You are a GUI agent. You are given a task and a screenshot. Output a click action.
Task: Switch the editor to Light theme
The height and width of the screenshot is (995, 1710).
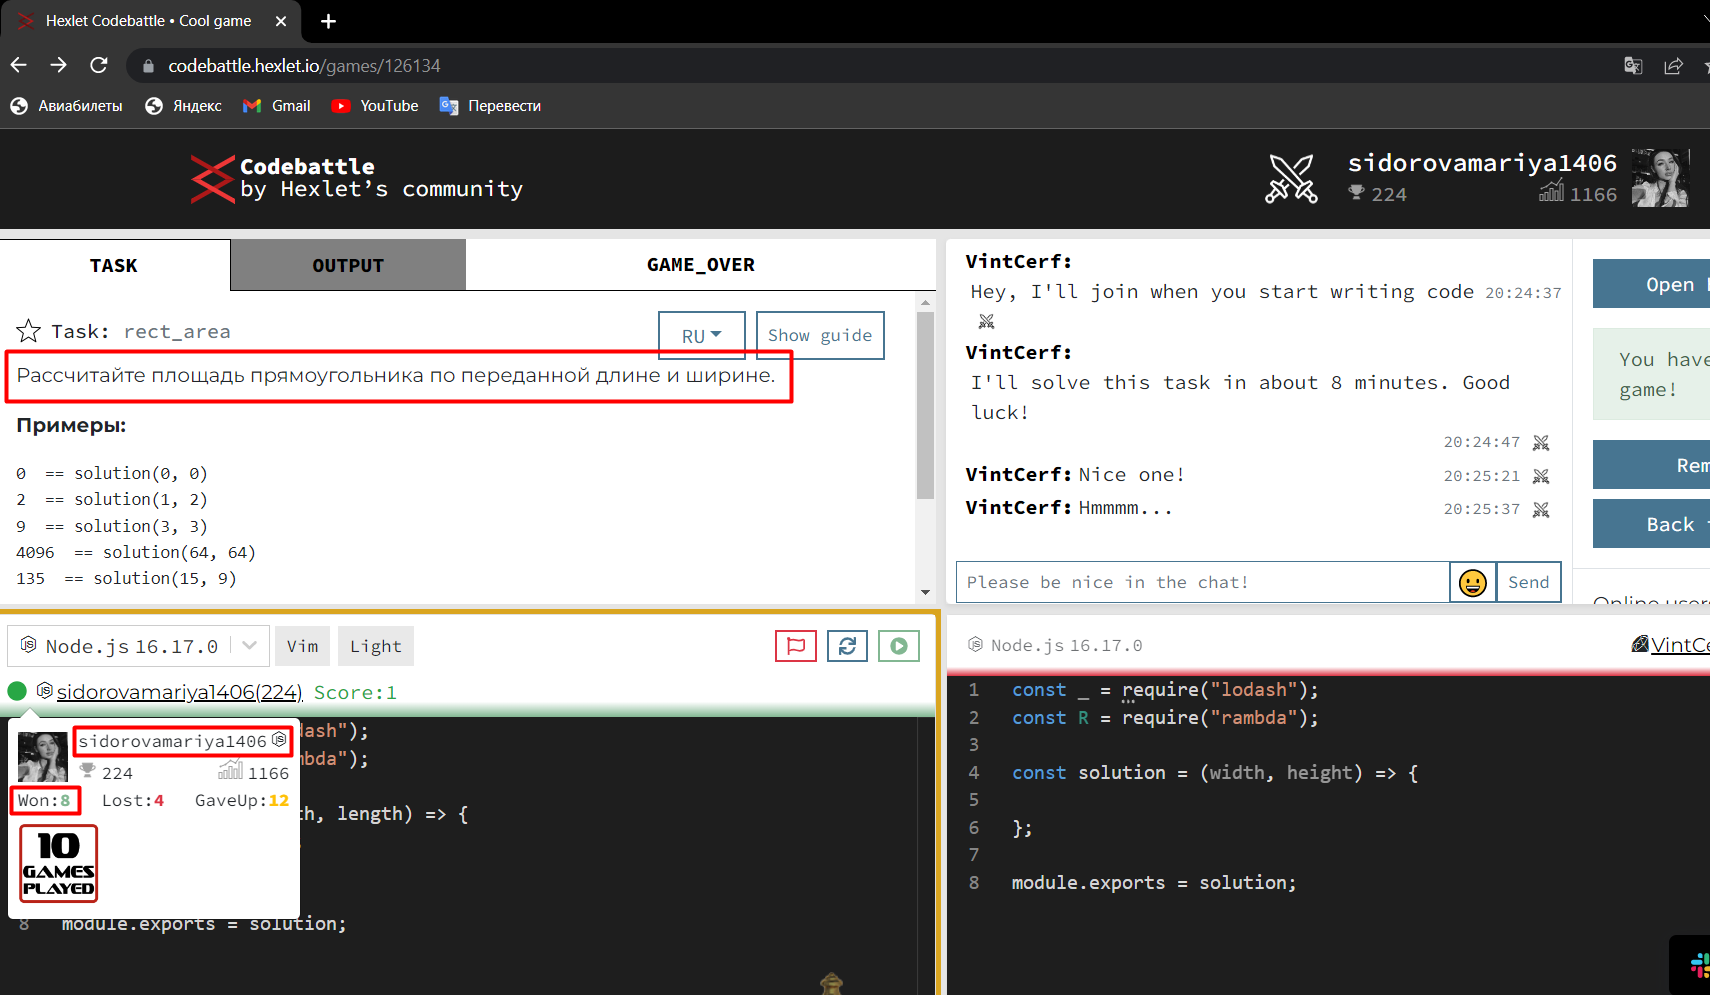pyautogui.click(x=375, y=645)
